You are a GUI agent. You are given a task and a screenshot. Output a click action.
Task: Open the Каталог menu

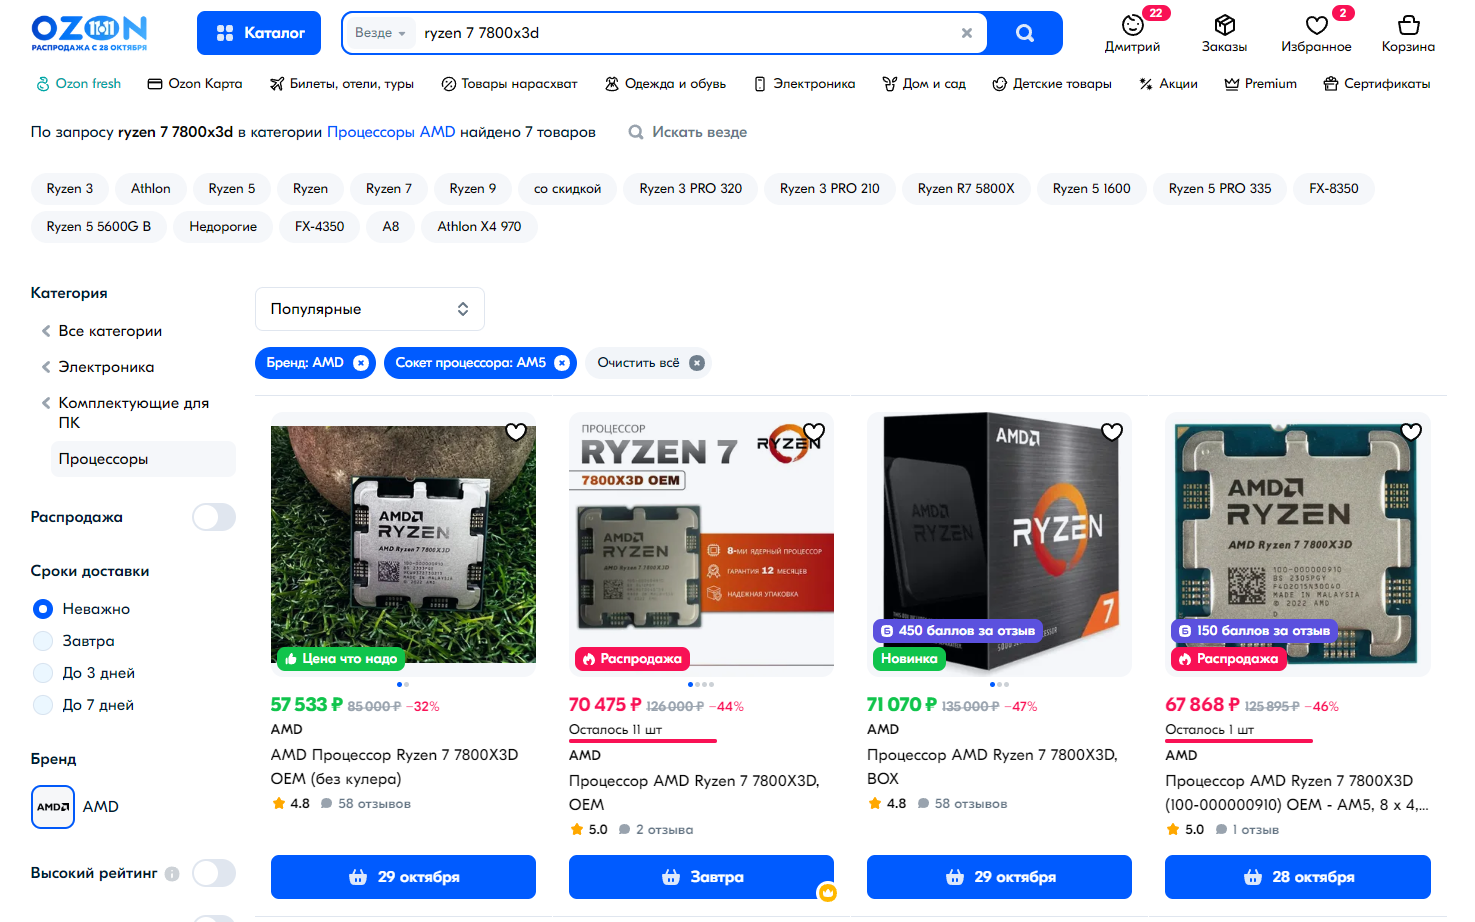pos(259,33)
